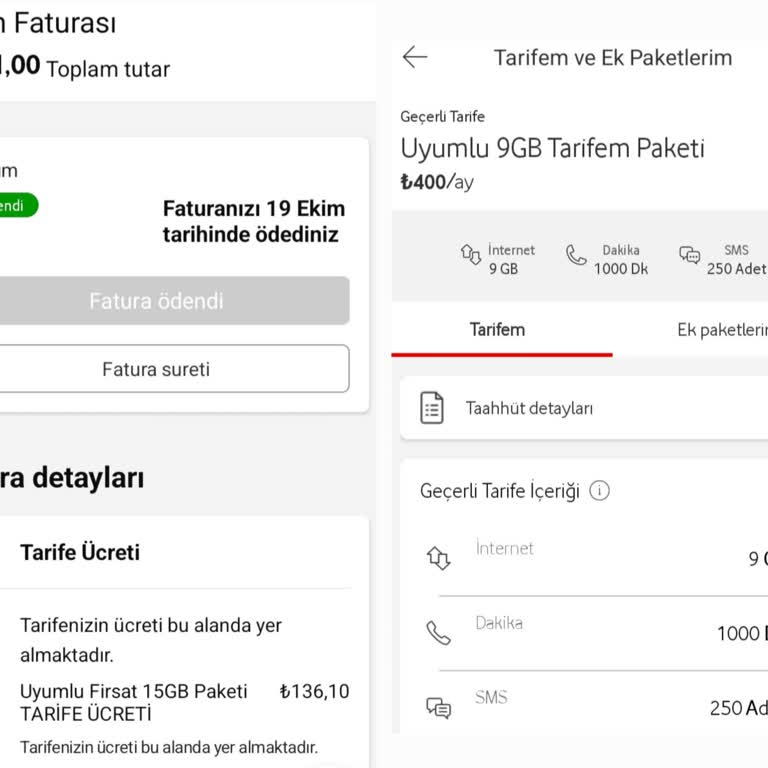Open info icon next to Geçerli Tarife İçeriği
The image size is (768, 768).
pos(599,490)
